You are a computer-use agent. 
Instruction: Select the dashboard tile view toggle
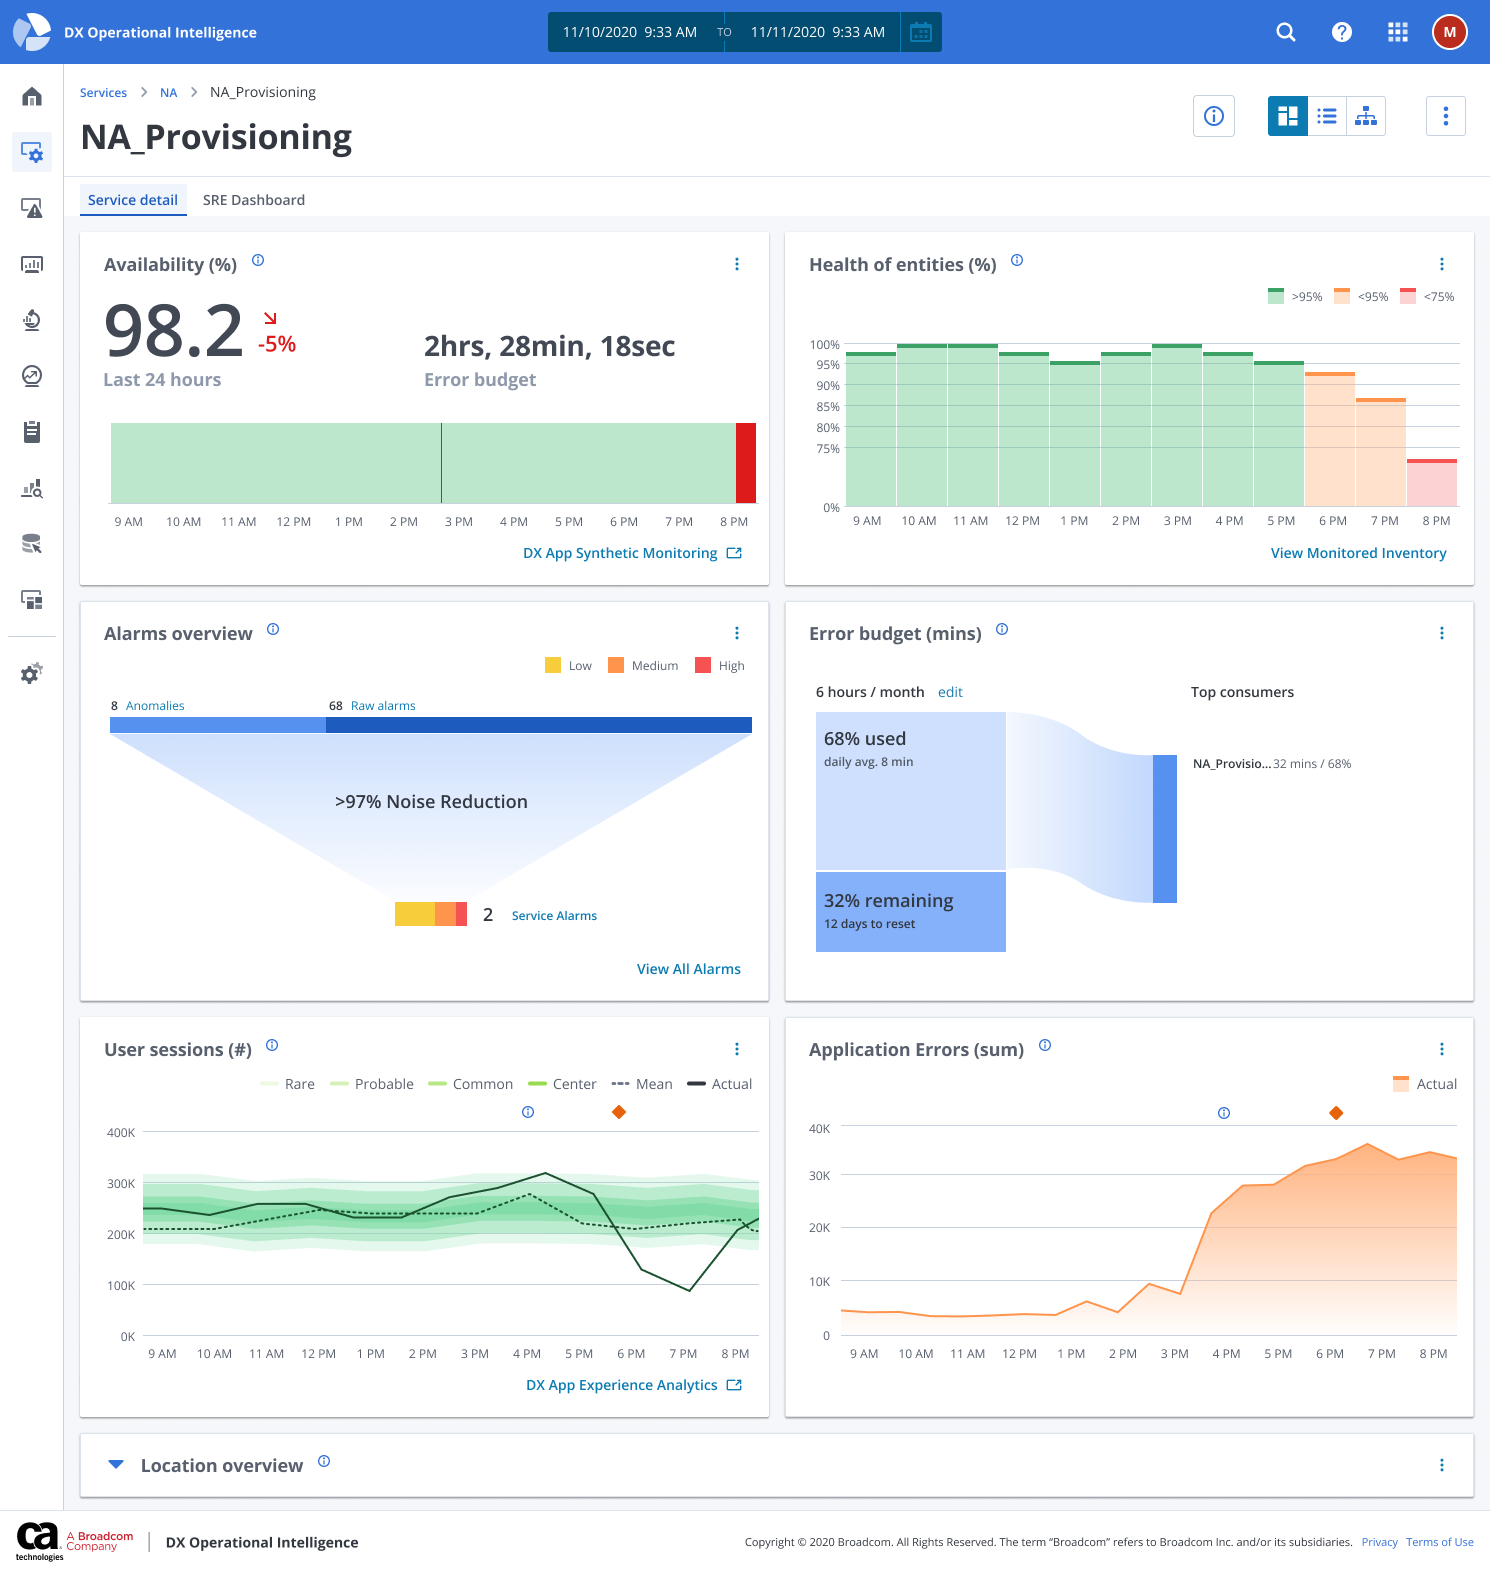point(1288,116)
